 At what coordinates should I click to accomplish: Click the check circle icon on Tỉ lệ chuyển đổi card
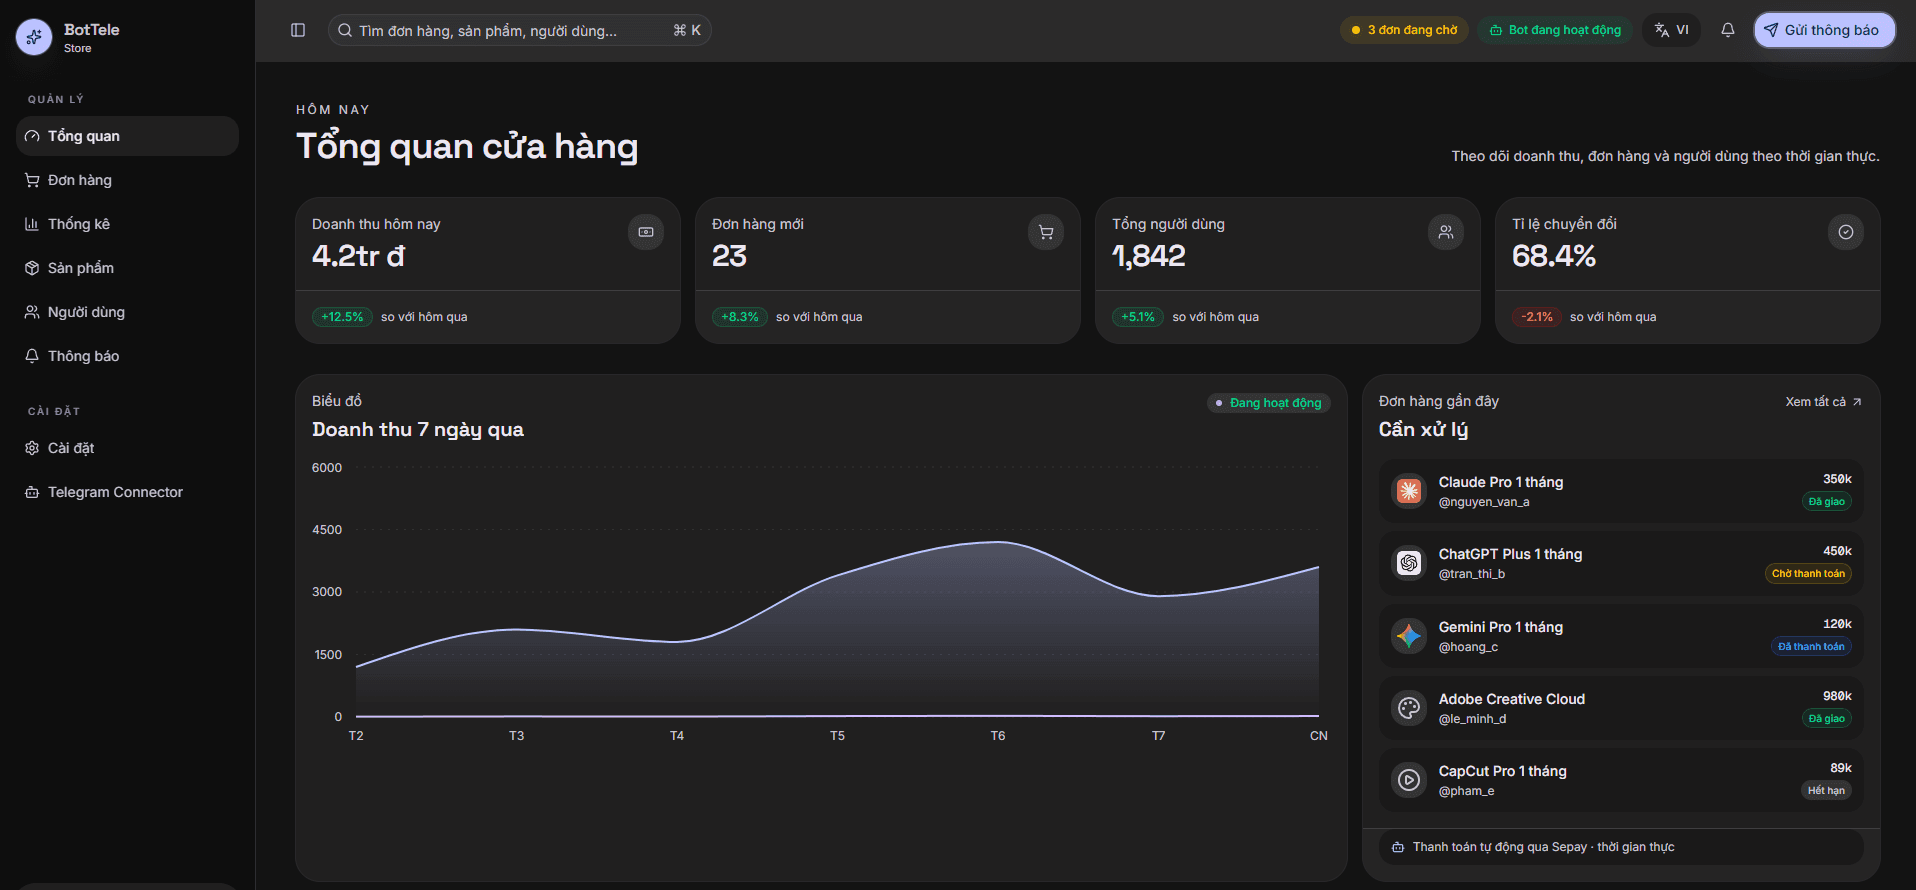click(1846, 232)
